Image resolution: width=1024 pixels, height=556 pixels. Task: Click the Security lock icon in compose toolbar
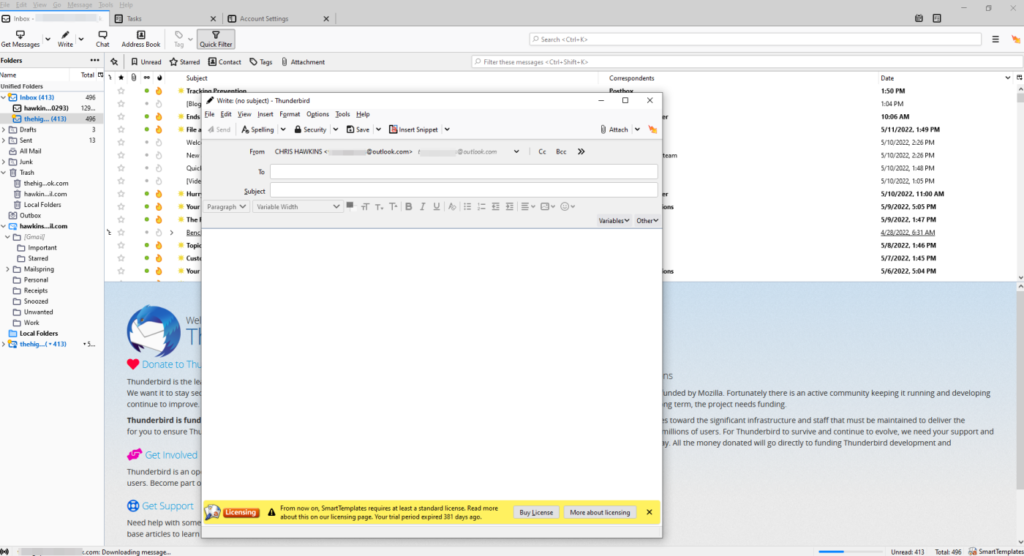[x=298, y=129]
